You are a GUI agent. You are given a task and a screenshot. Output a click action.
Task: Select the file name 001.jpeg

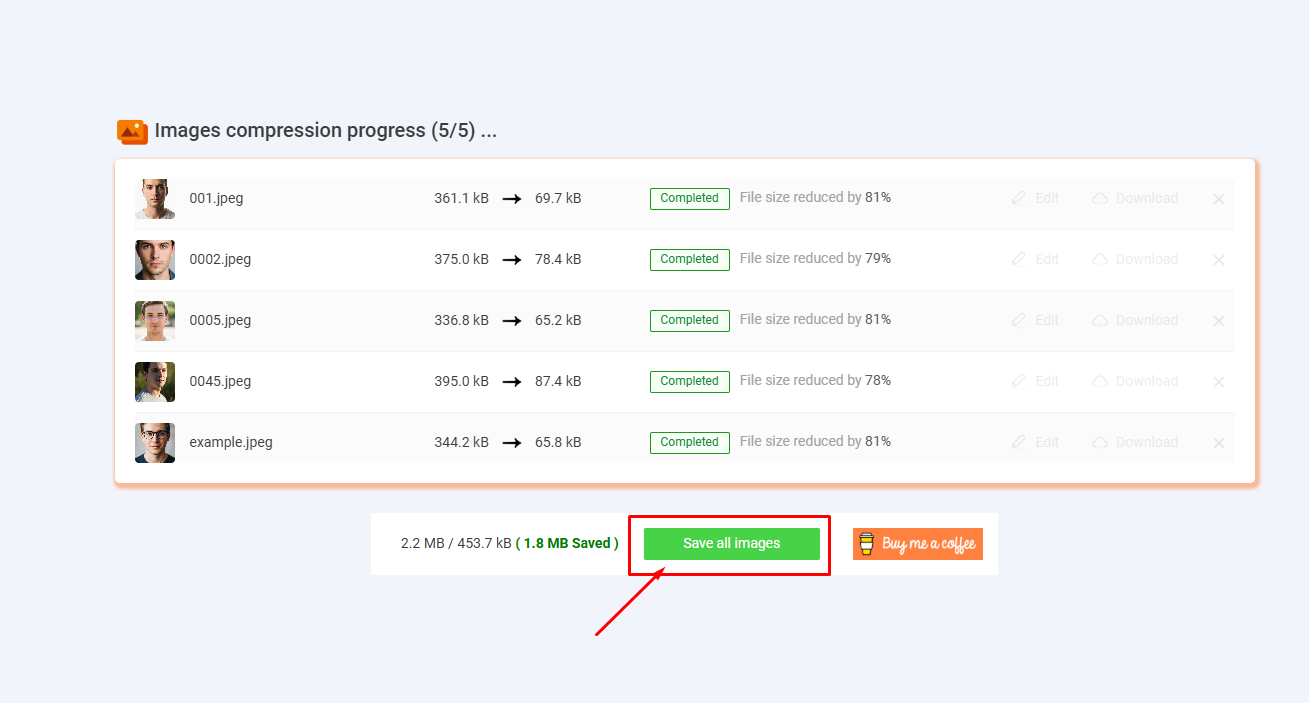(x=216, y=199)
